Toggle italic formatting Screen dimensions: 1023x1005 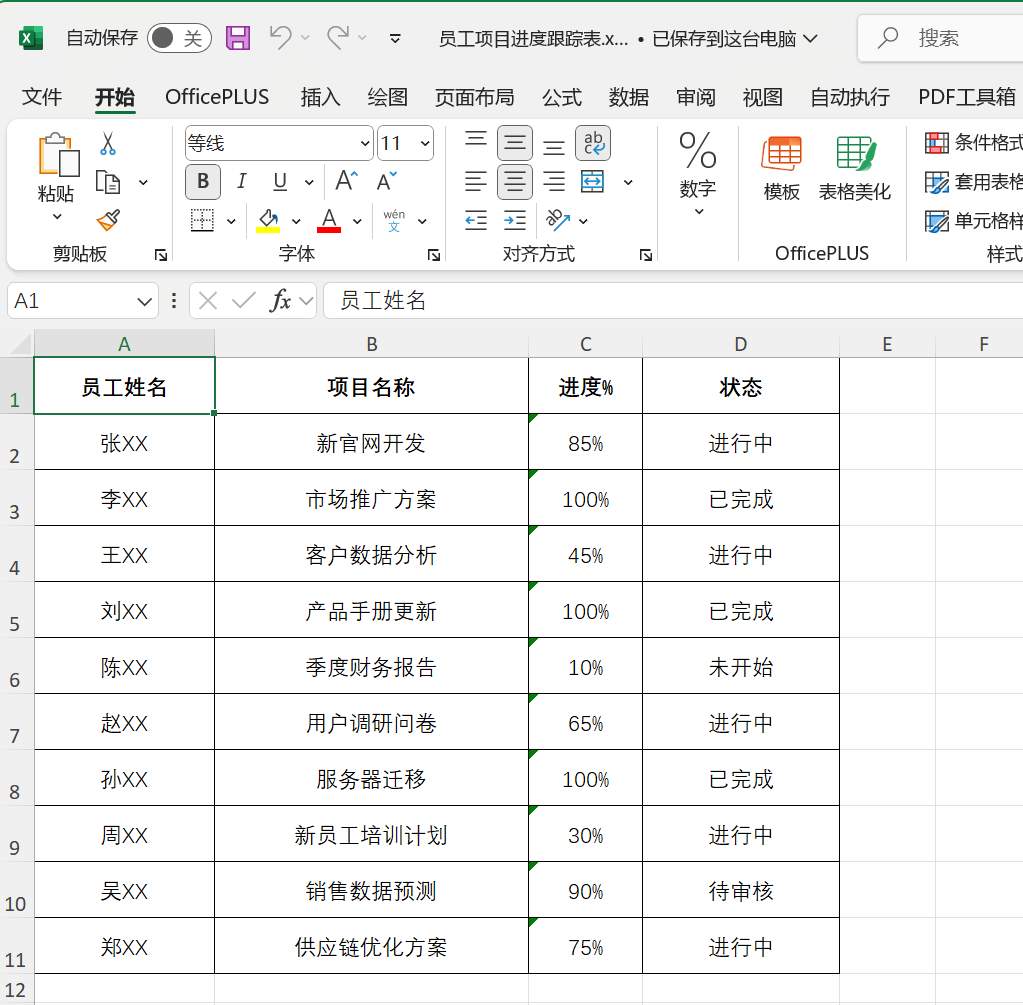pos(241,182)
